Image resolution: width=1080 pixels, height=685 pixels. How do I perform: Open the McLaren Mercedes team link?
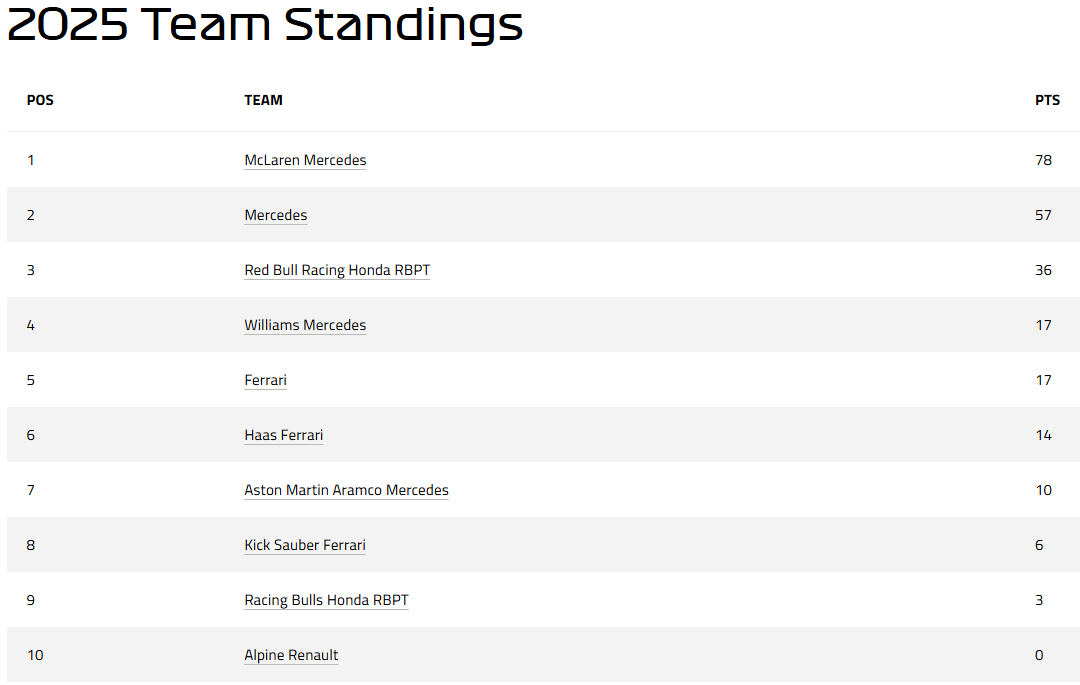[305, 160]
